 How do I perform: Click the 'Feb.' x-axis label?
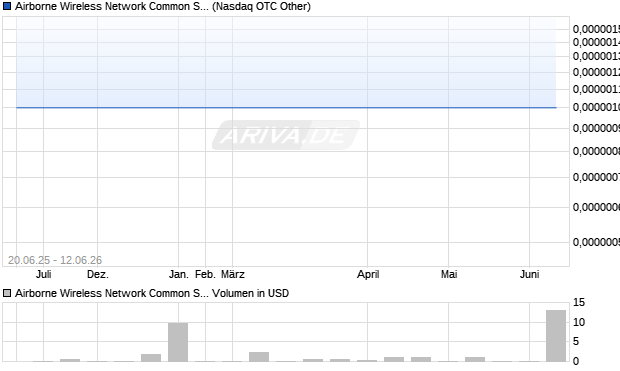205,274
